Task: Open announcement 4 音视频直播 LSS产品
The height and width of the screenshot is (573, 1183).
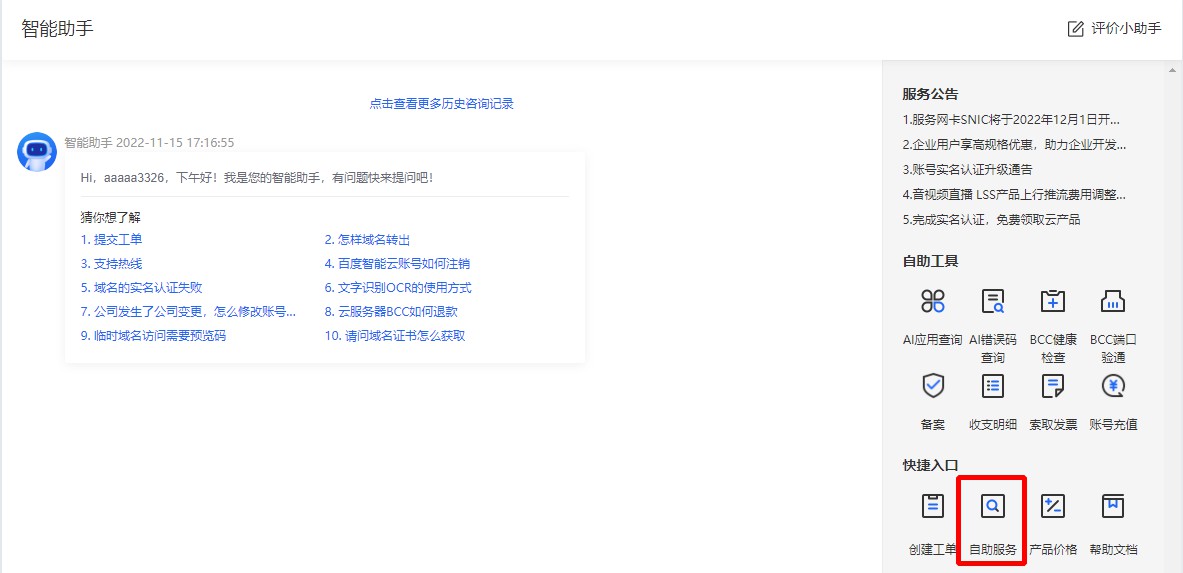Action: coord(1014,194)
